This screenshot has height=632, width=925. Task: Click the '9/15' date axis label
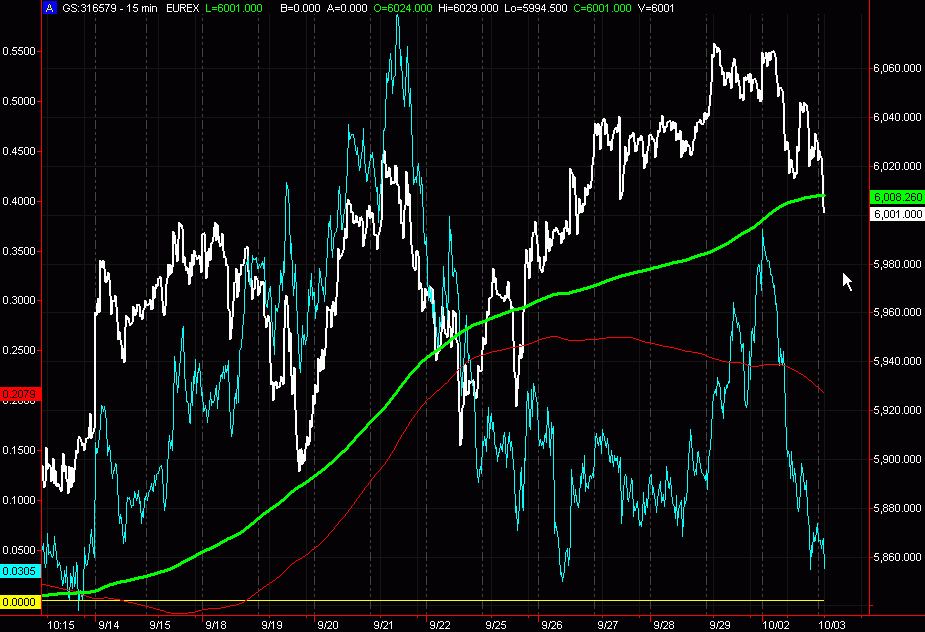coord(160,625)
